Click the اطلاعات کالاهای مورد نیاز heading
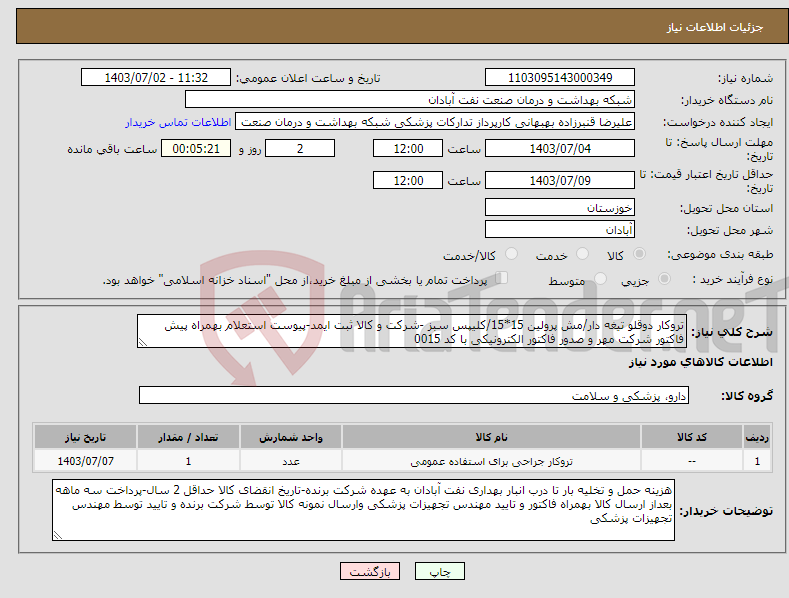The image size is (789, 598). coord(700,362)
